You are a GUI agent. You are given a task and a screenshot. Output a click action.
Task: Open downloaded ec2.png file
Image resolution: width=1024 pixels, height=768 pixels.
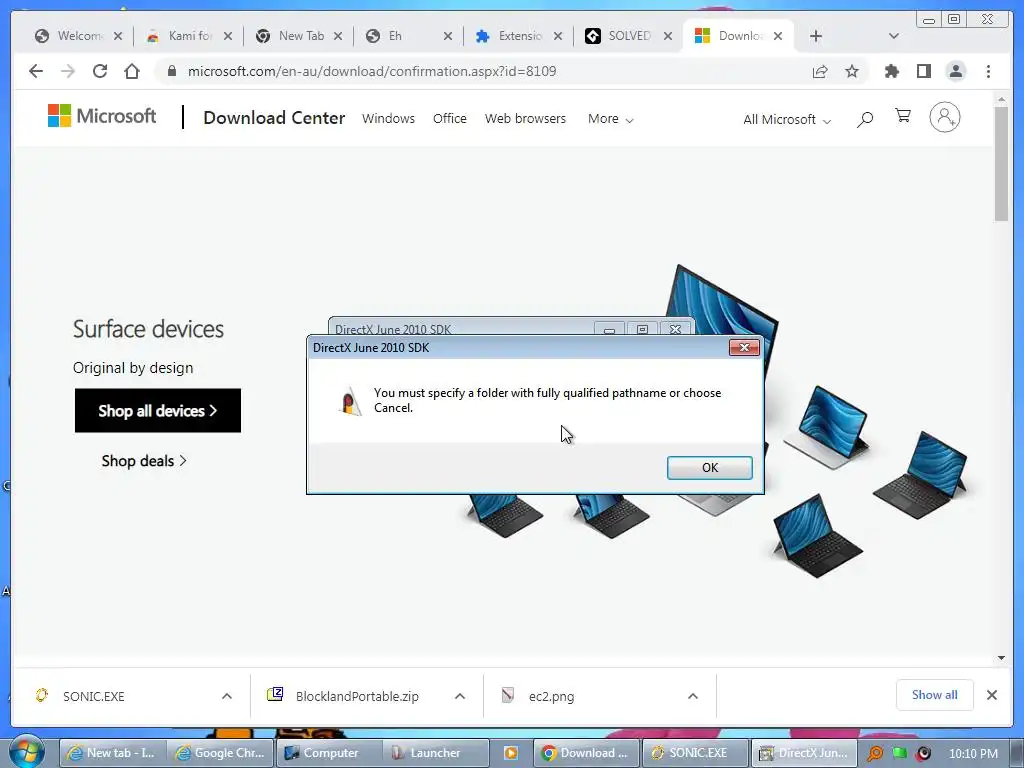(551, 696)
